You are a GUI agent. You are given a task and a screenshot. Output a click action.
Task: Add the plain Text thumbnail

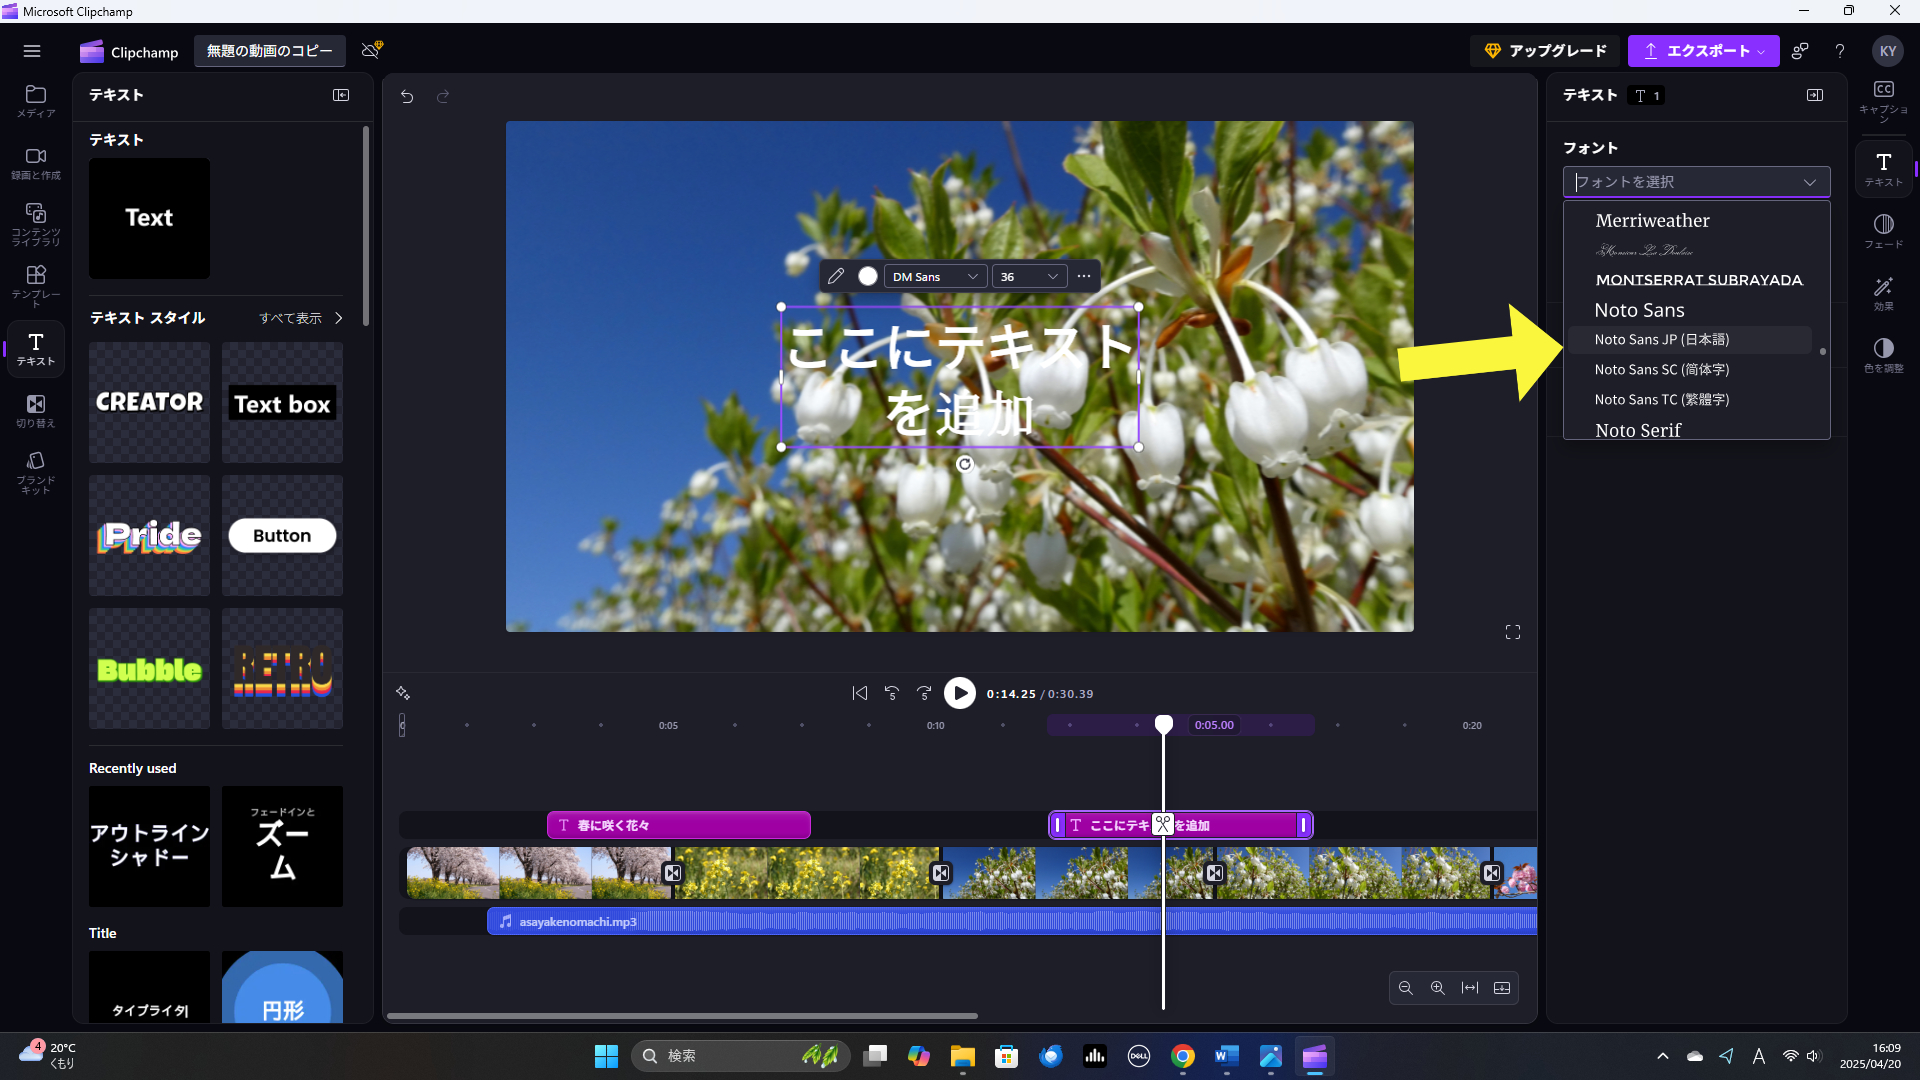149,218
